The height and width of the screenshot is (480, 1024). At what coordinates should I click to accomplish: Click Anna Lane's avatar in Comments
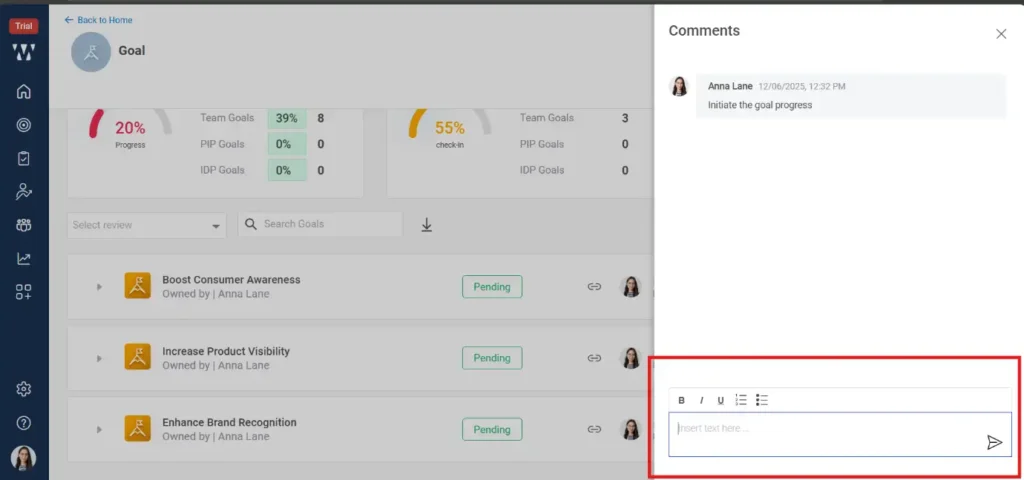point(679,86)
